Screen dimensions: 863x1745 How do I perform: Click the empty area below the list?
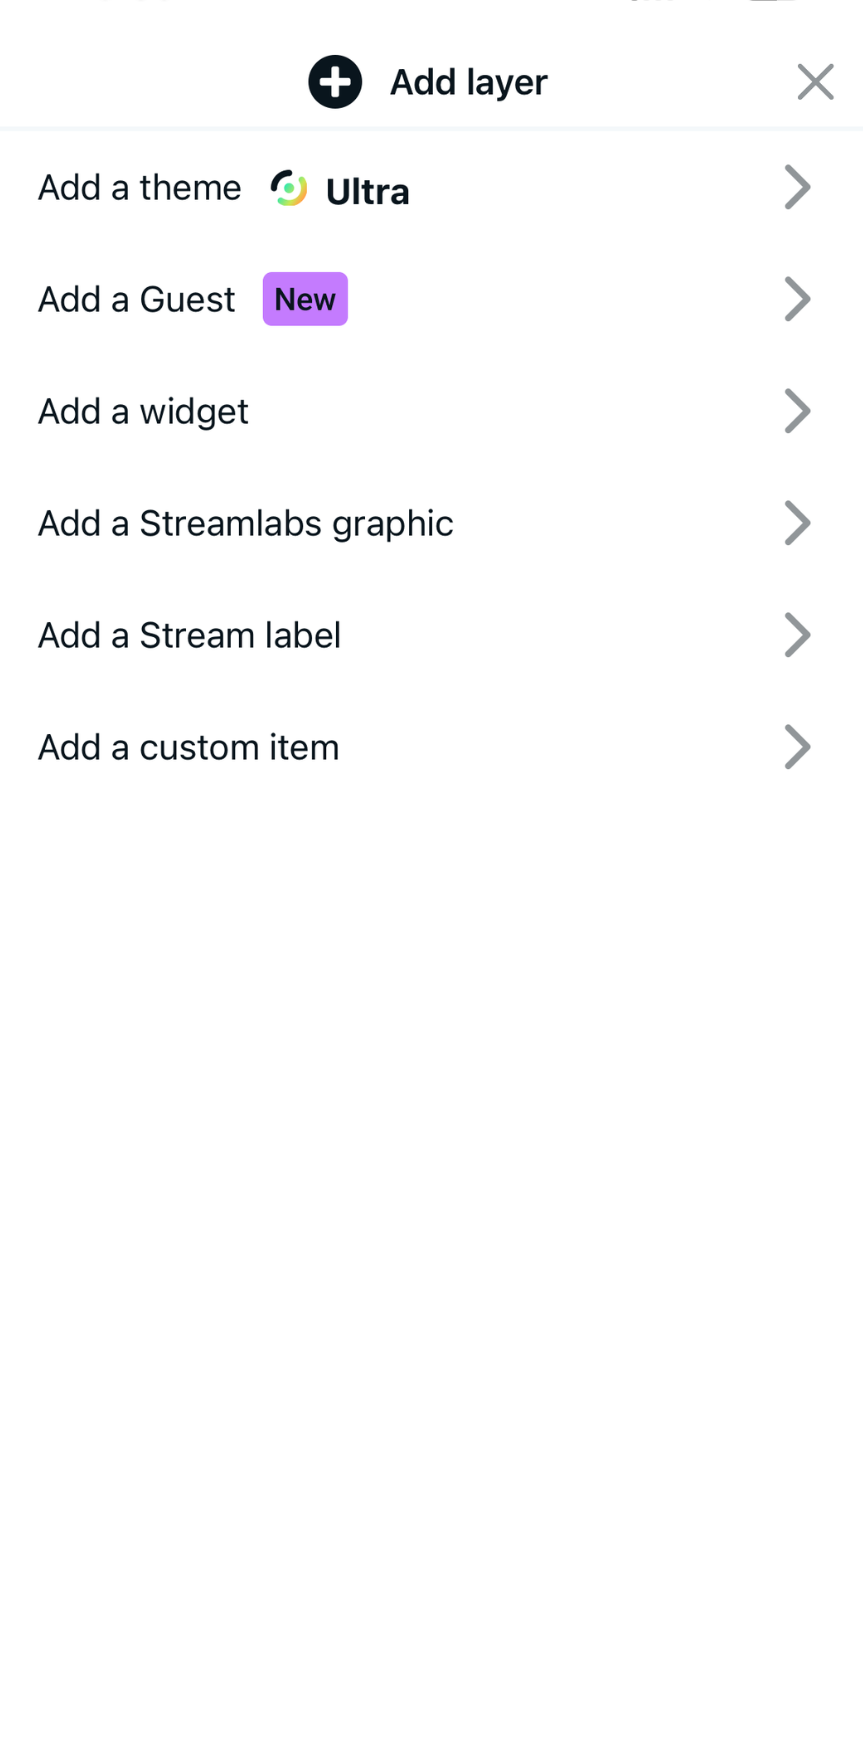[x=431, y=1200]
